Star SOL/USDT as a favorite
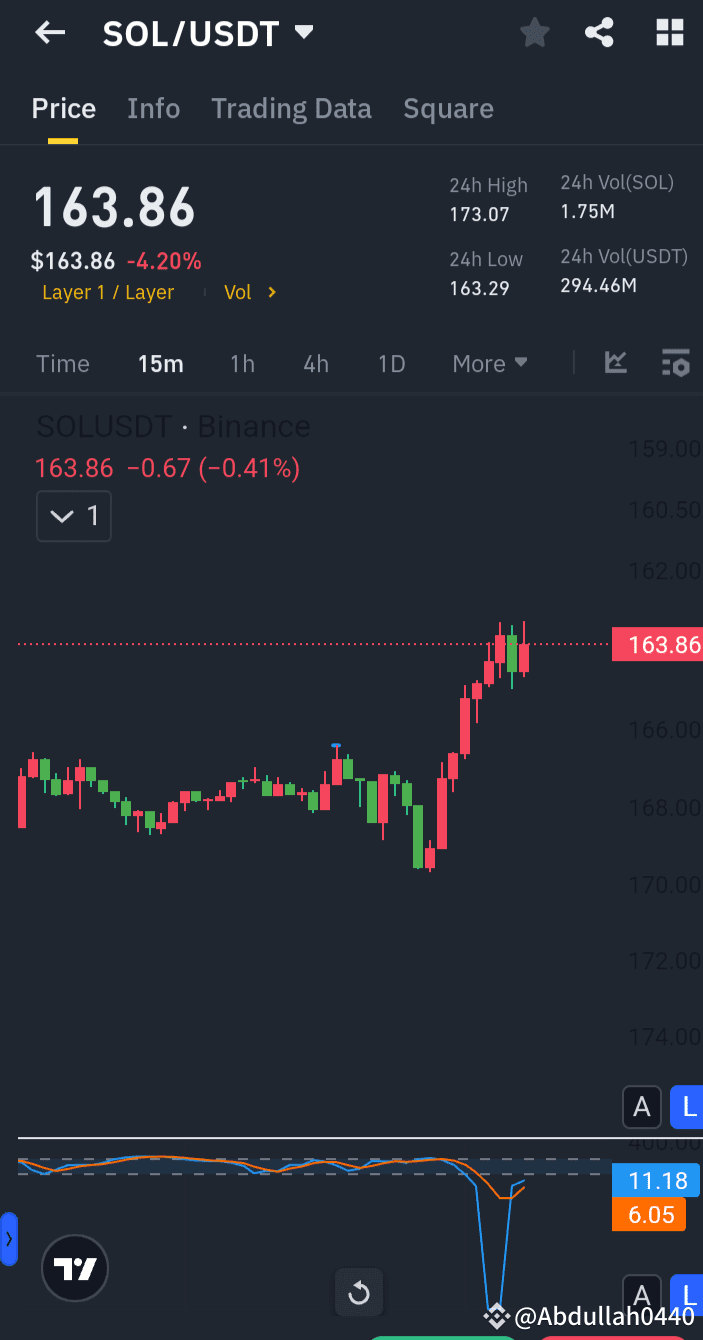This screenshot has width=703, height=1340. (x=534, y=32)
